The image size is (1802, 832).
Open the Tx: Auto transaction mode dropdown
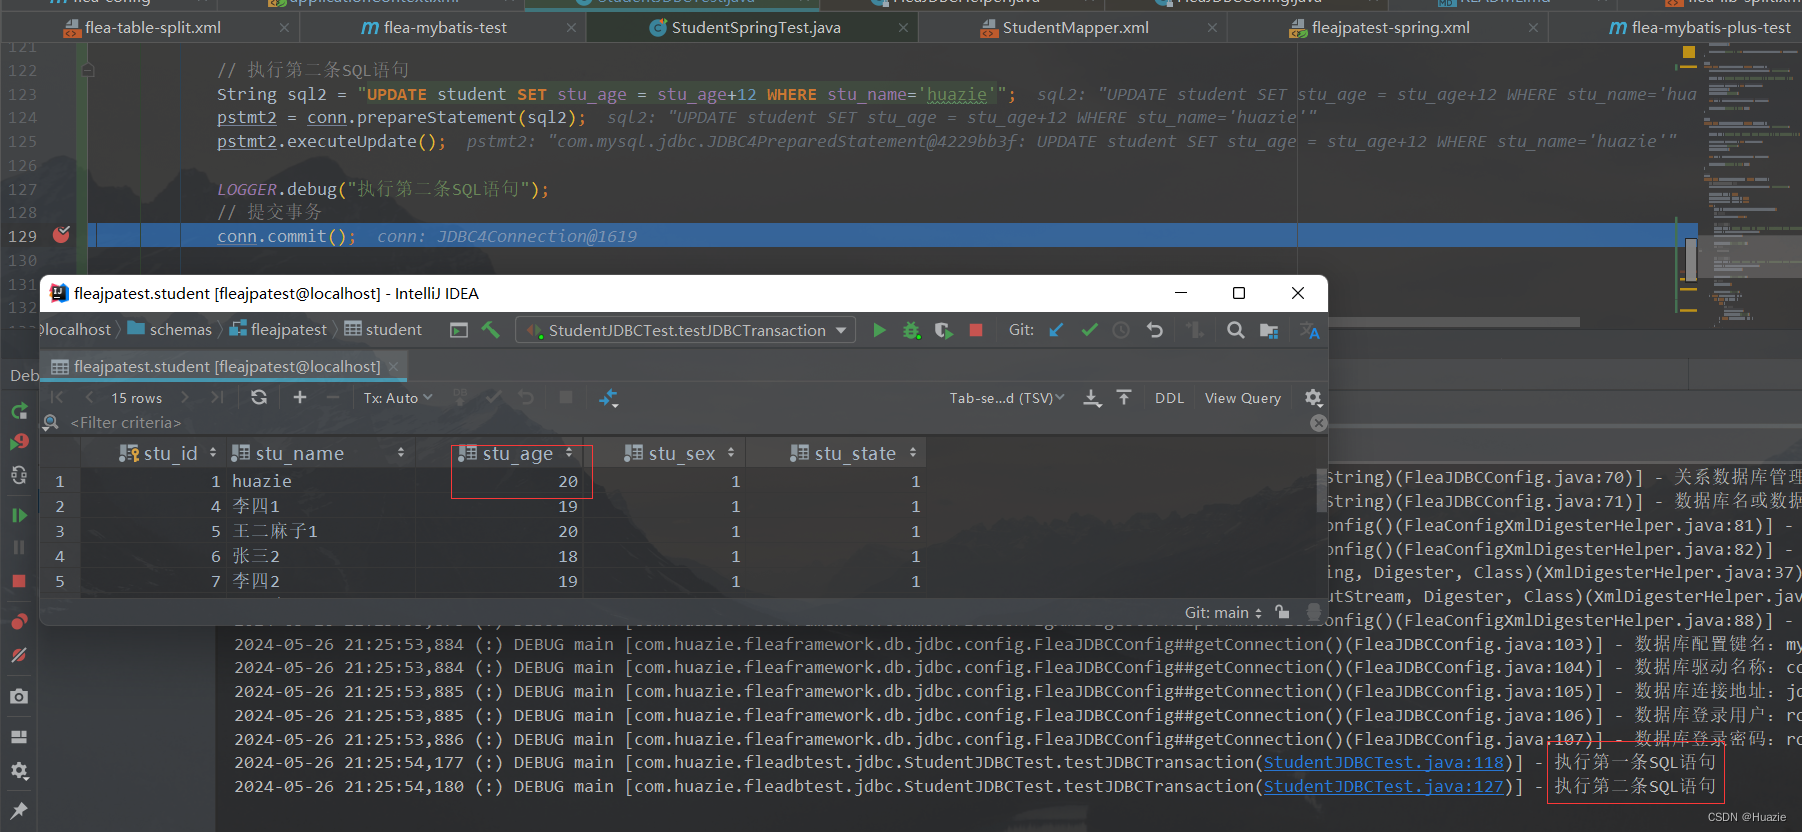[x=398, y=398]
